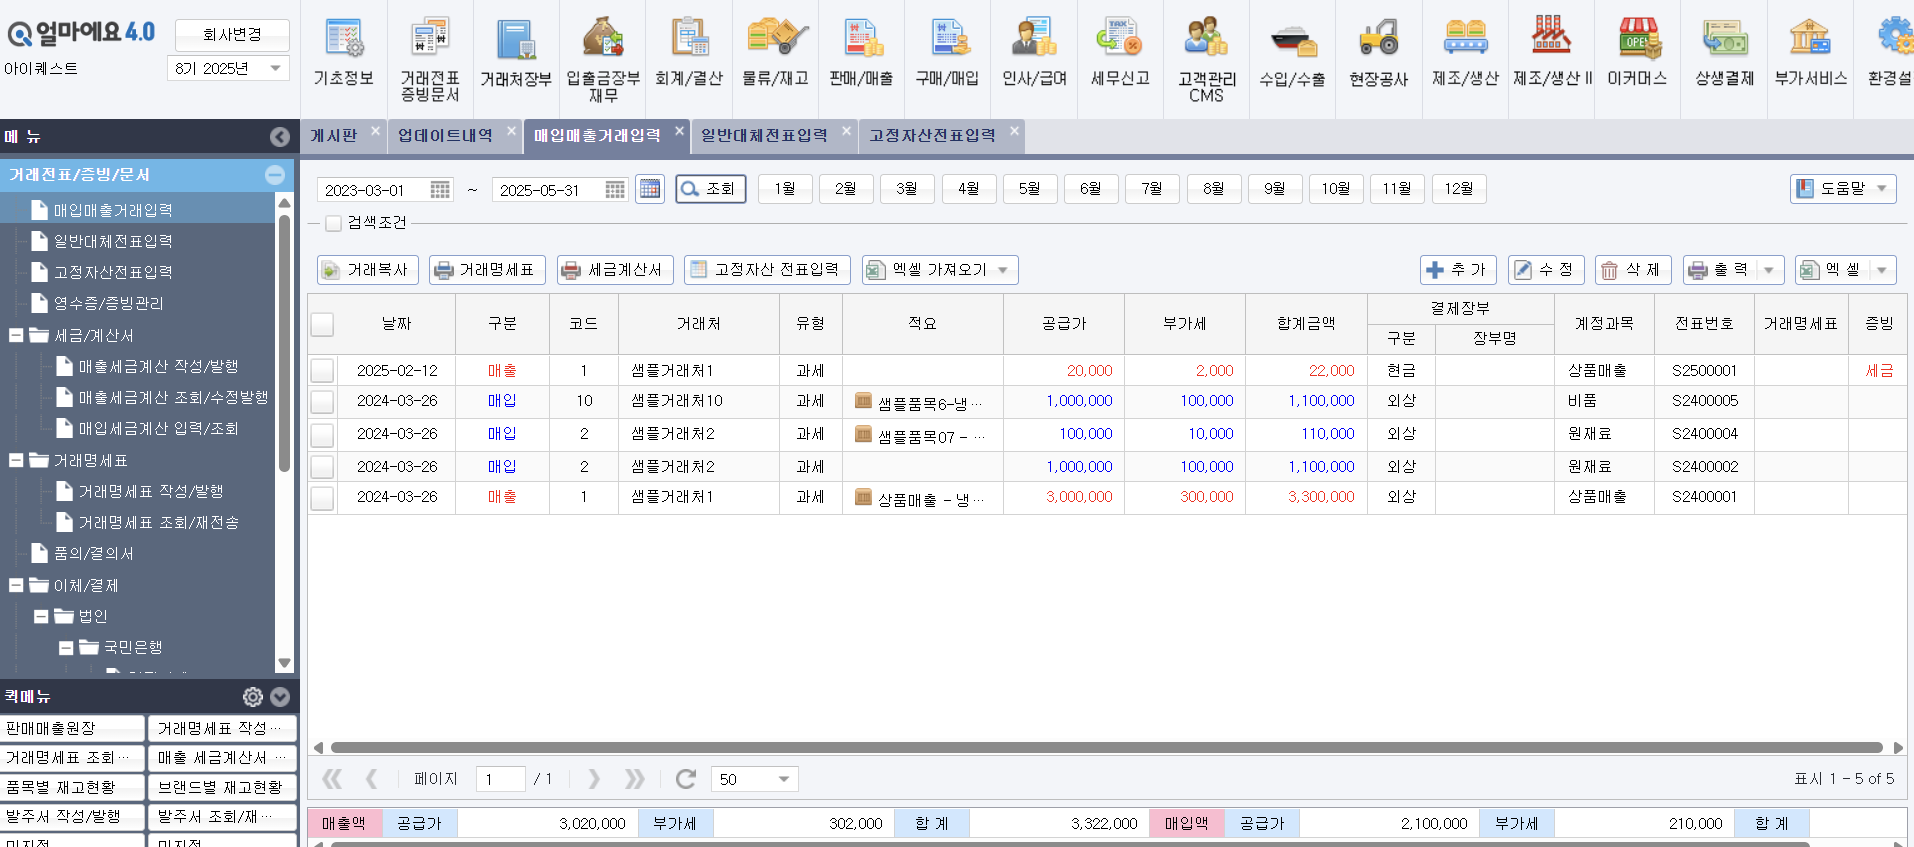The image size is (1914, 847).
Task: Collapse the 메뉴 side panel arrow
Action: coord(280,137)
